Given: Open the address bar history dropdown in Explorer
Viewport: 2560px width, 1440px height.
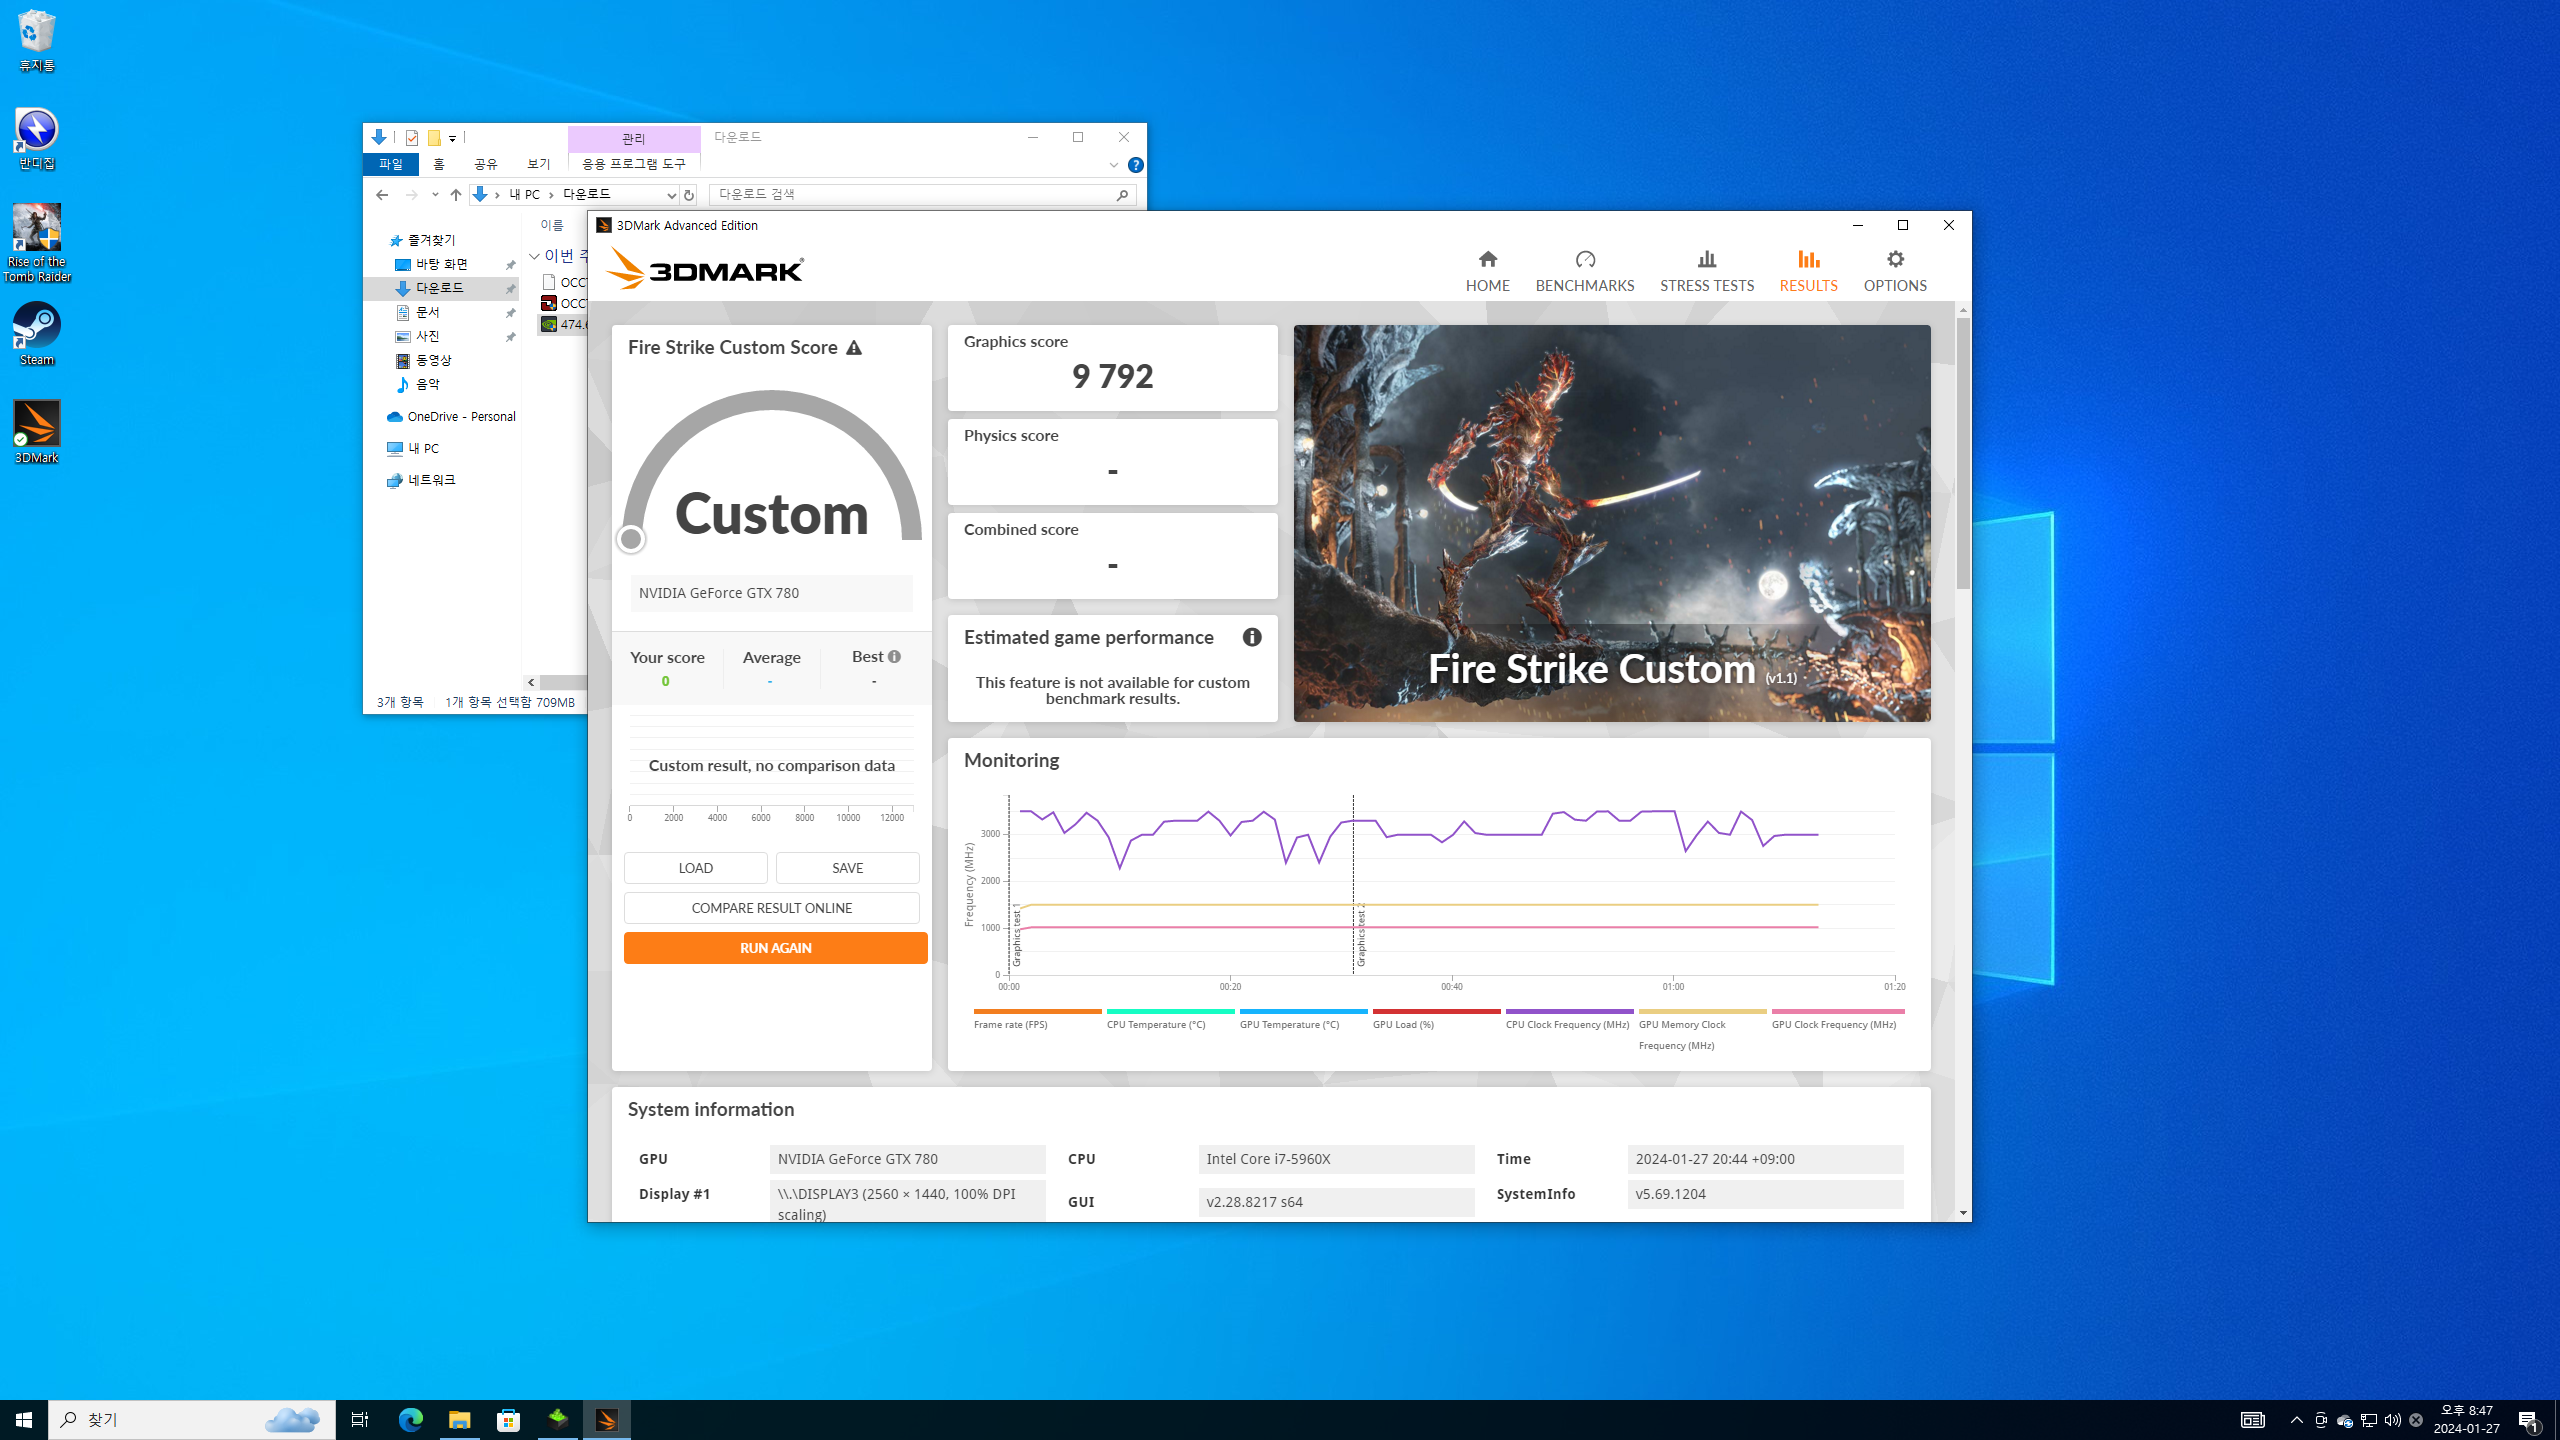Looking at the screenshot, I should 671,195.
